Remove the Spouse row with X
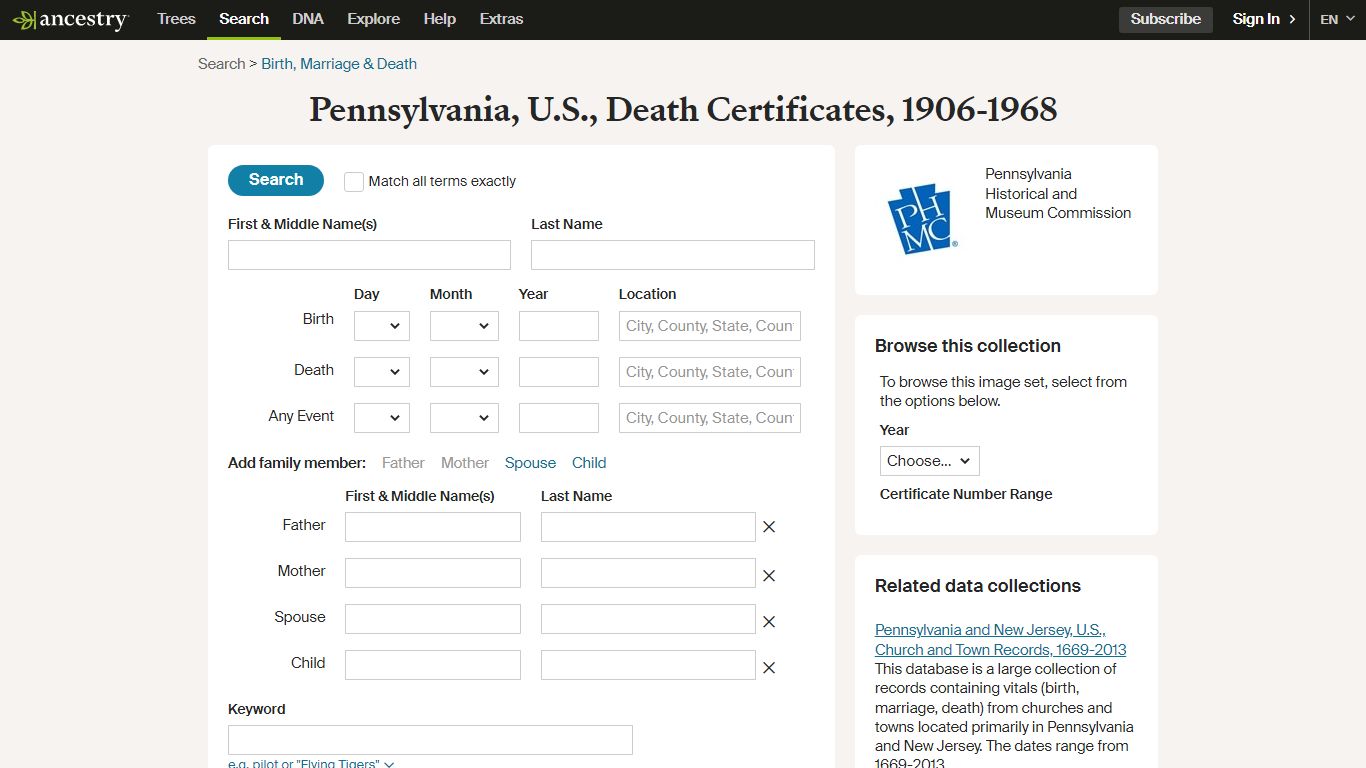Viewport: 1366px width, 768px height. coord(769,622)
